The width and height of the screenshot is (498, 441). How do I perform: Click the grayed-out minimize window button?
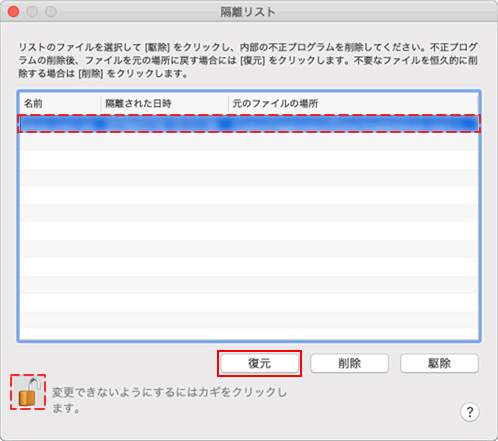click(32, 12)
